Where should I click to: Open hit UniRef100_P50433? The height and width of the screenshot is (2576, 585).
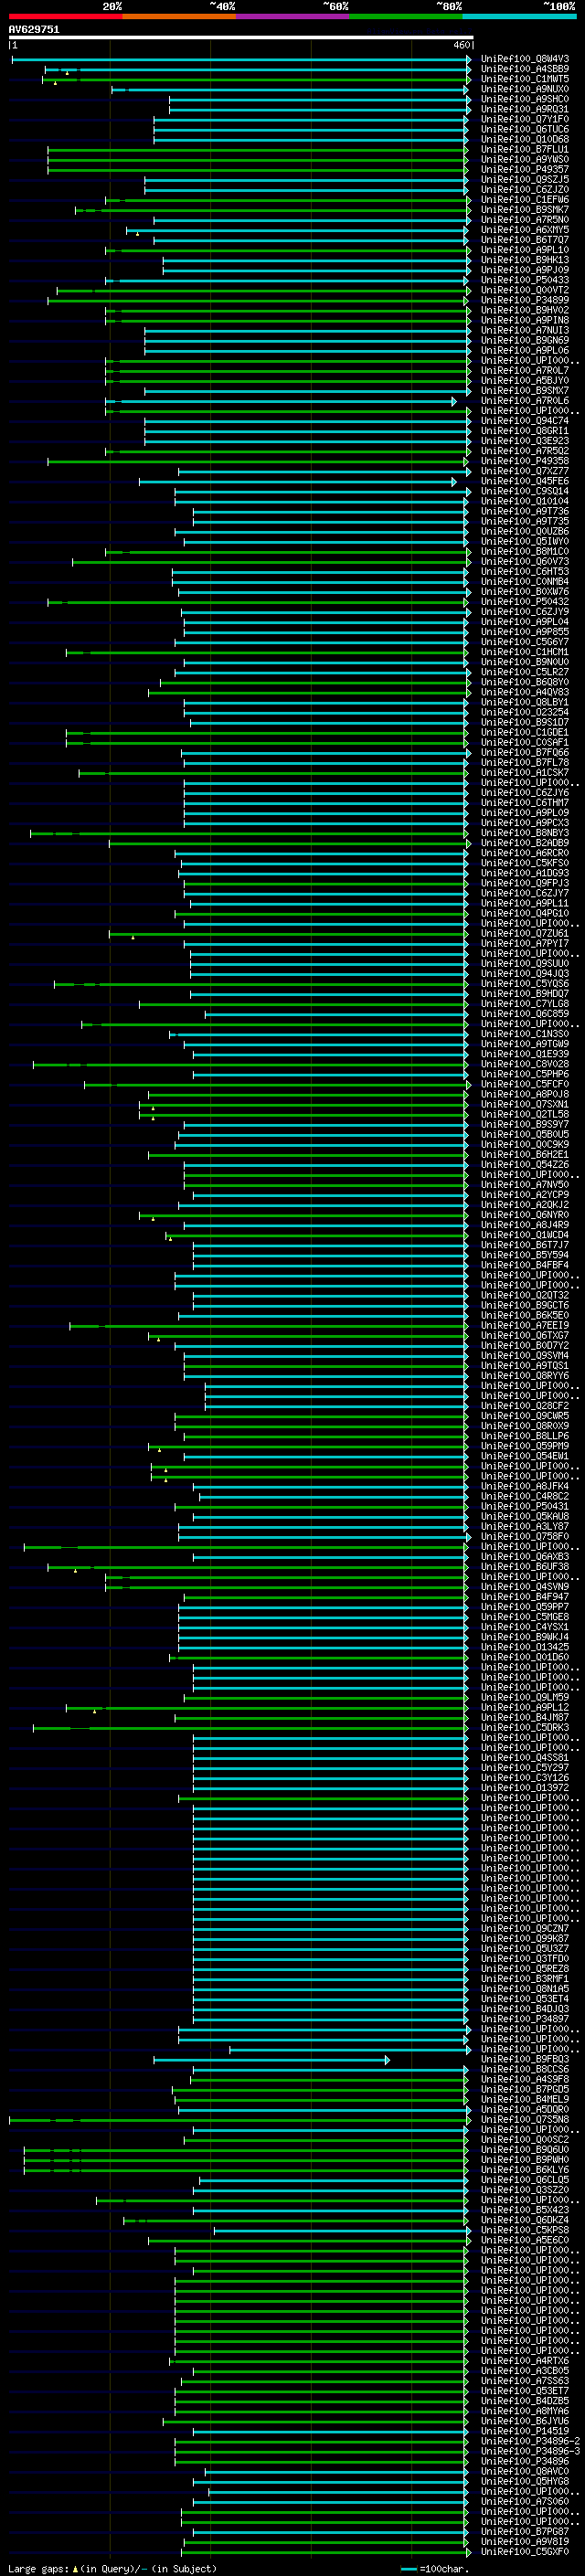[x=524, y=281]
